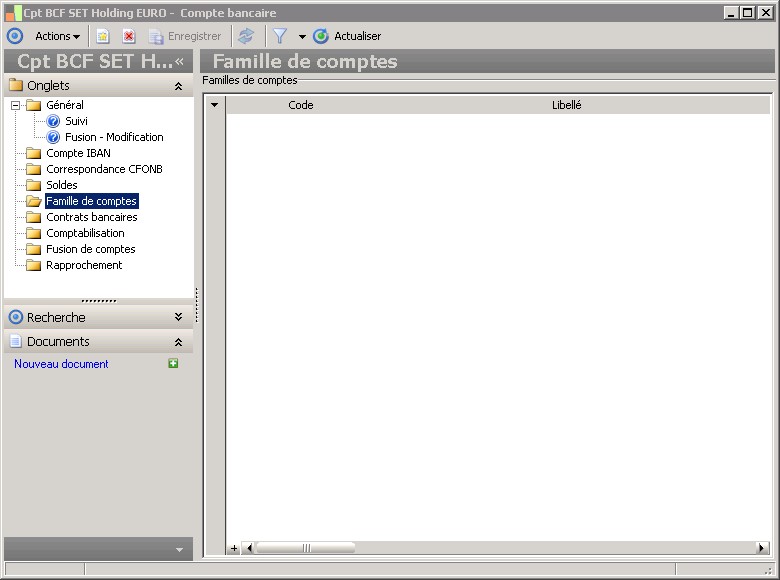The height and width of the screenshot is (580, 780).
Task: Open the Actions dropdown menu
Action: pyautogui.click(x=58, y=36)
